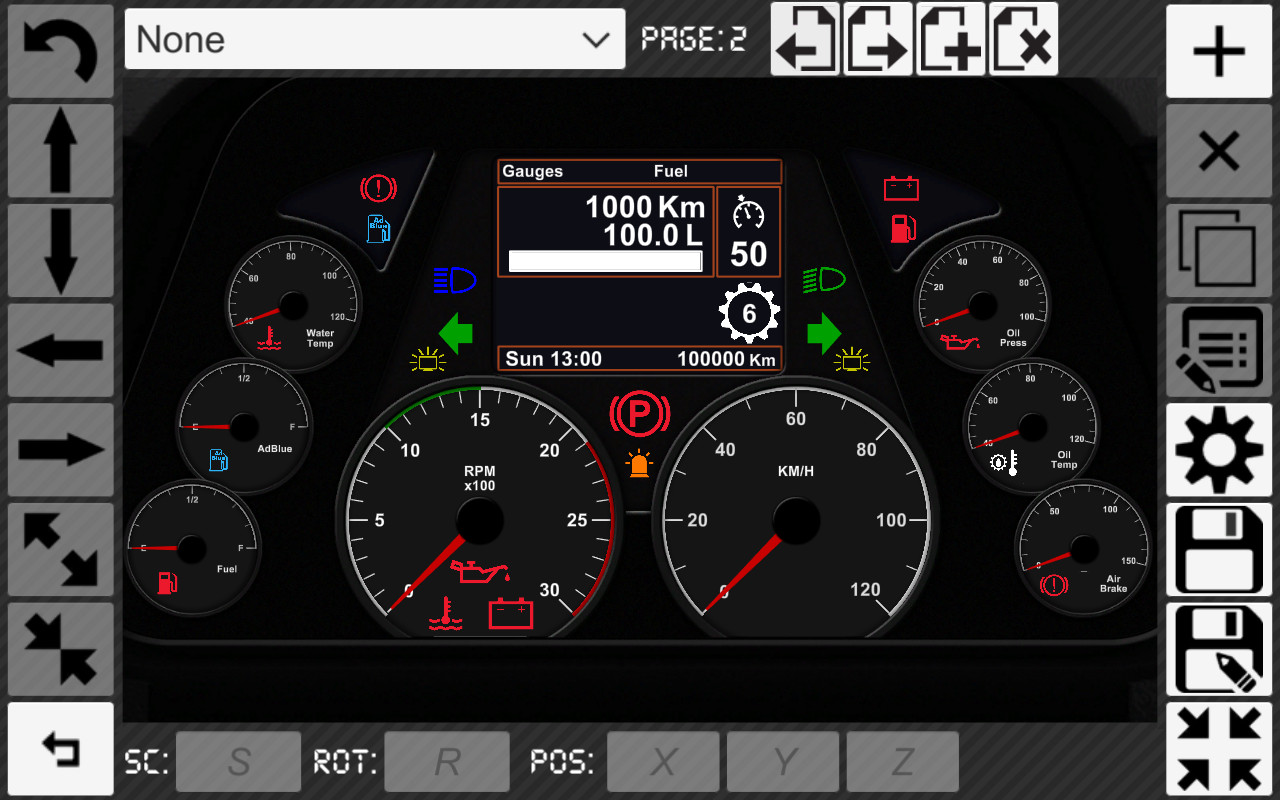Open the settings gear panel
The height and width of the screenshot is (800, 1280).
(1218, 449)
